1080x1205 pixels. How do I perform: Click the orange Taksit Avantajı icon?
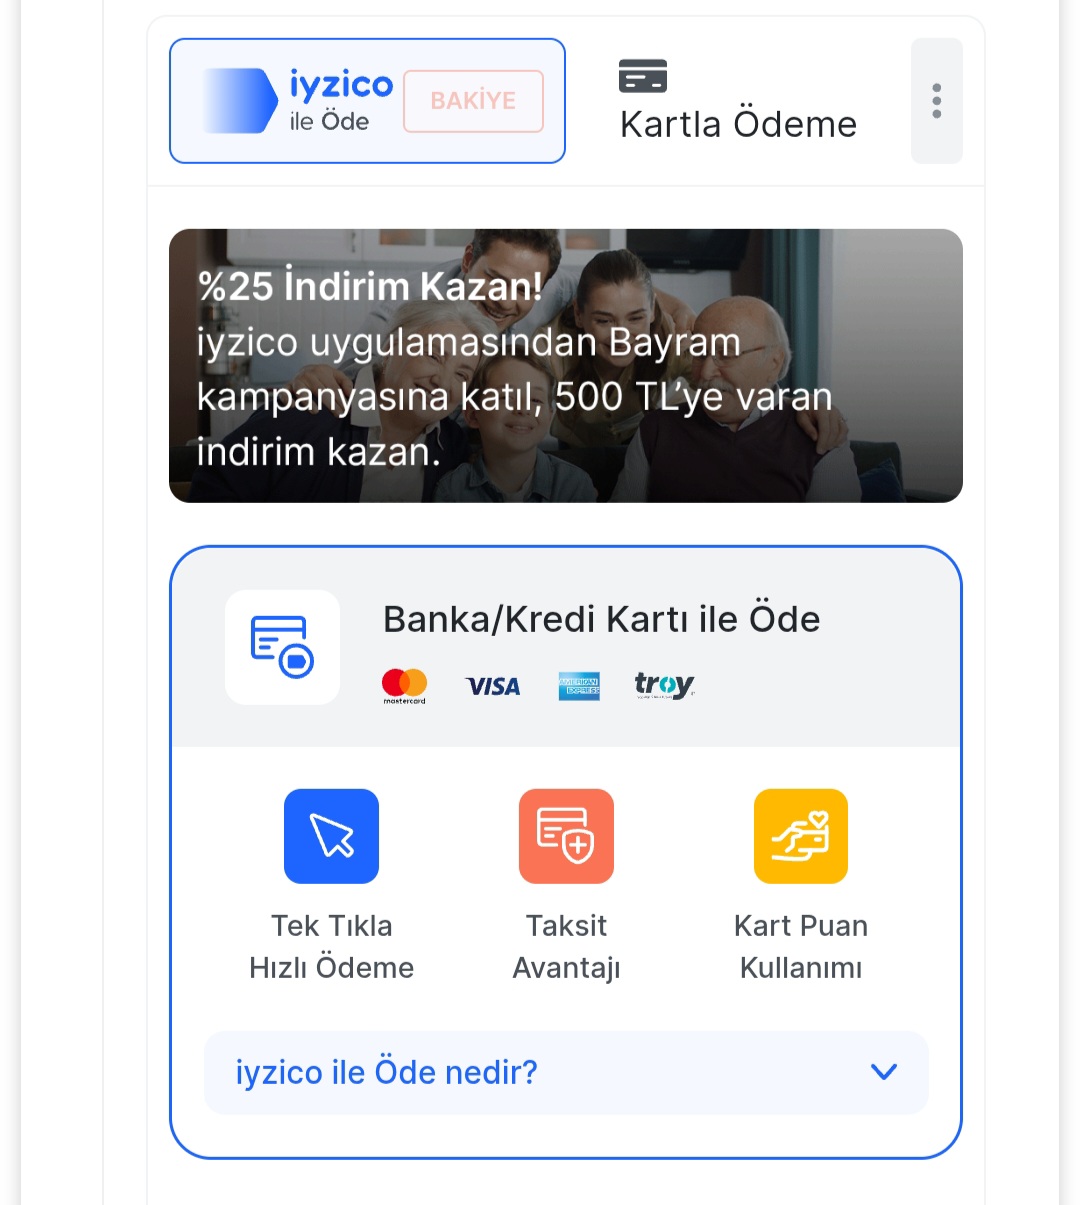(x=566, y=836)
